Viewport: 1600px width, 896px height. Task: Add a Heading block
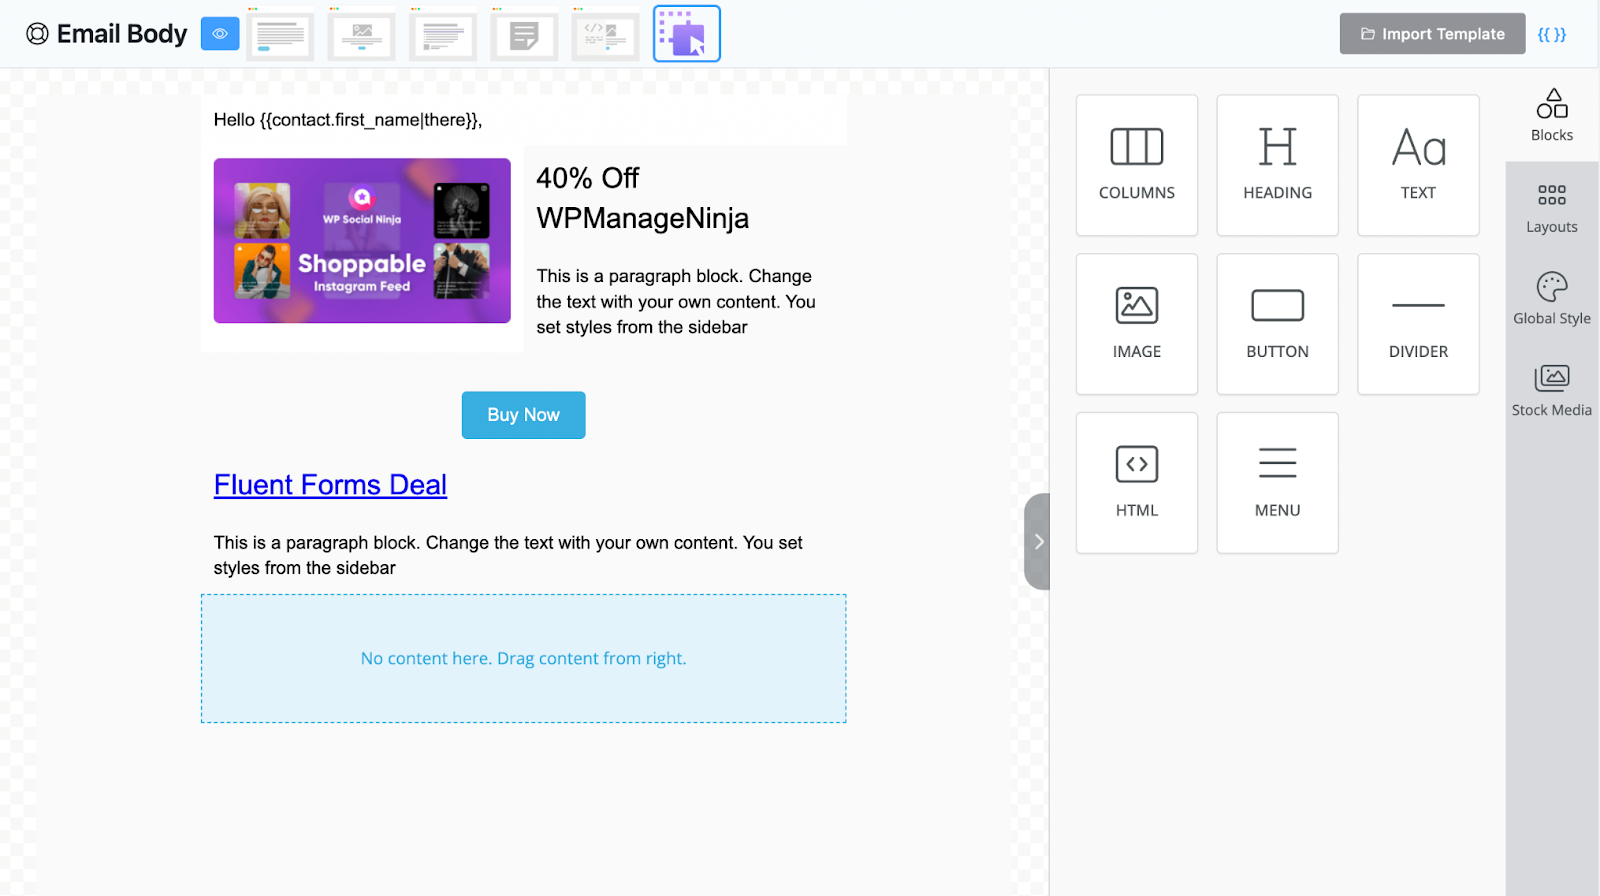pyautogui.click(x=1277, y=165)
